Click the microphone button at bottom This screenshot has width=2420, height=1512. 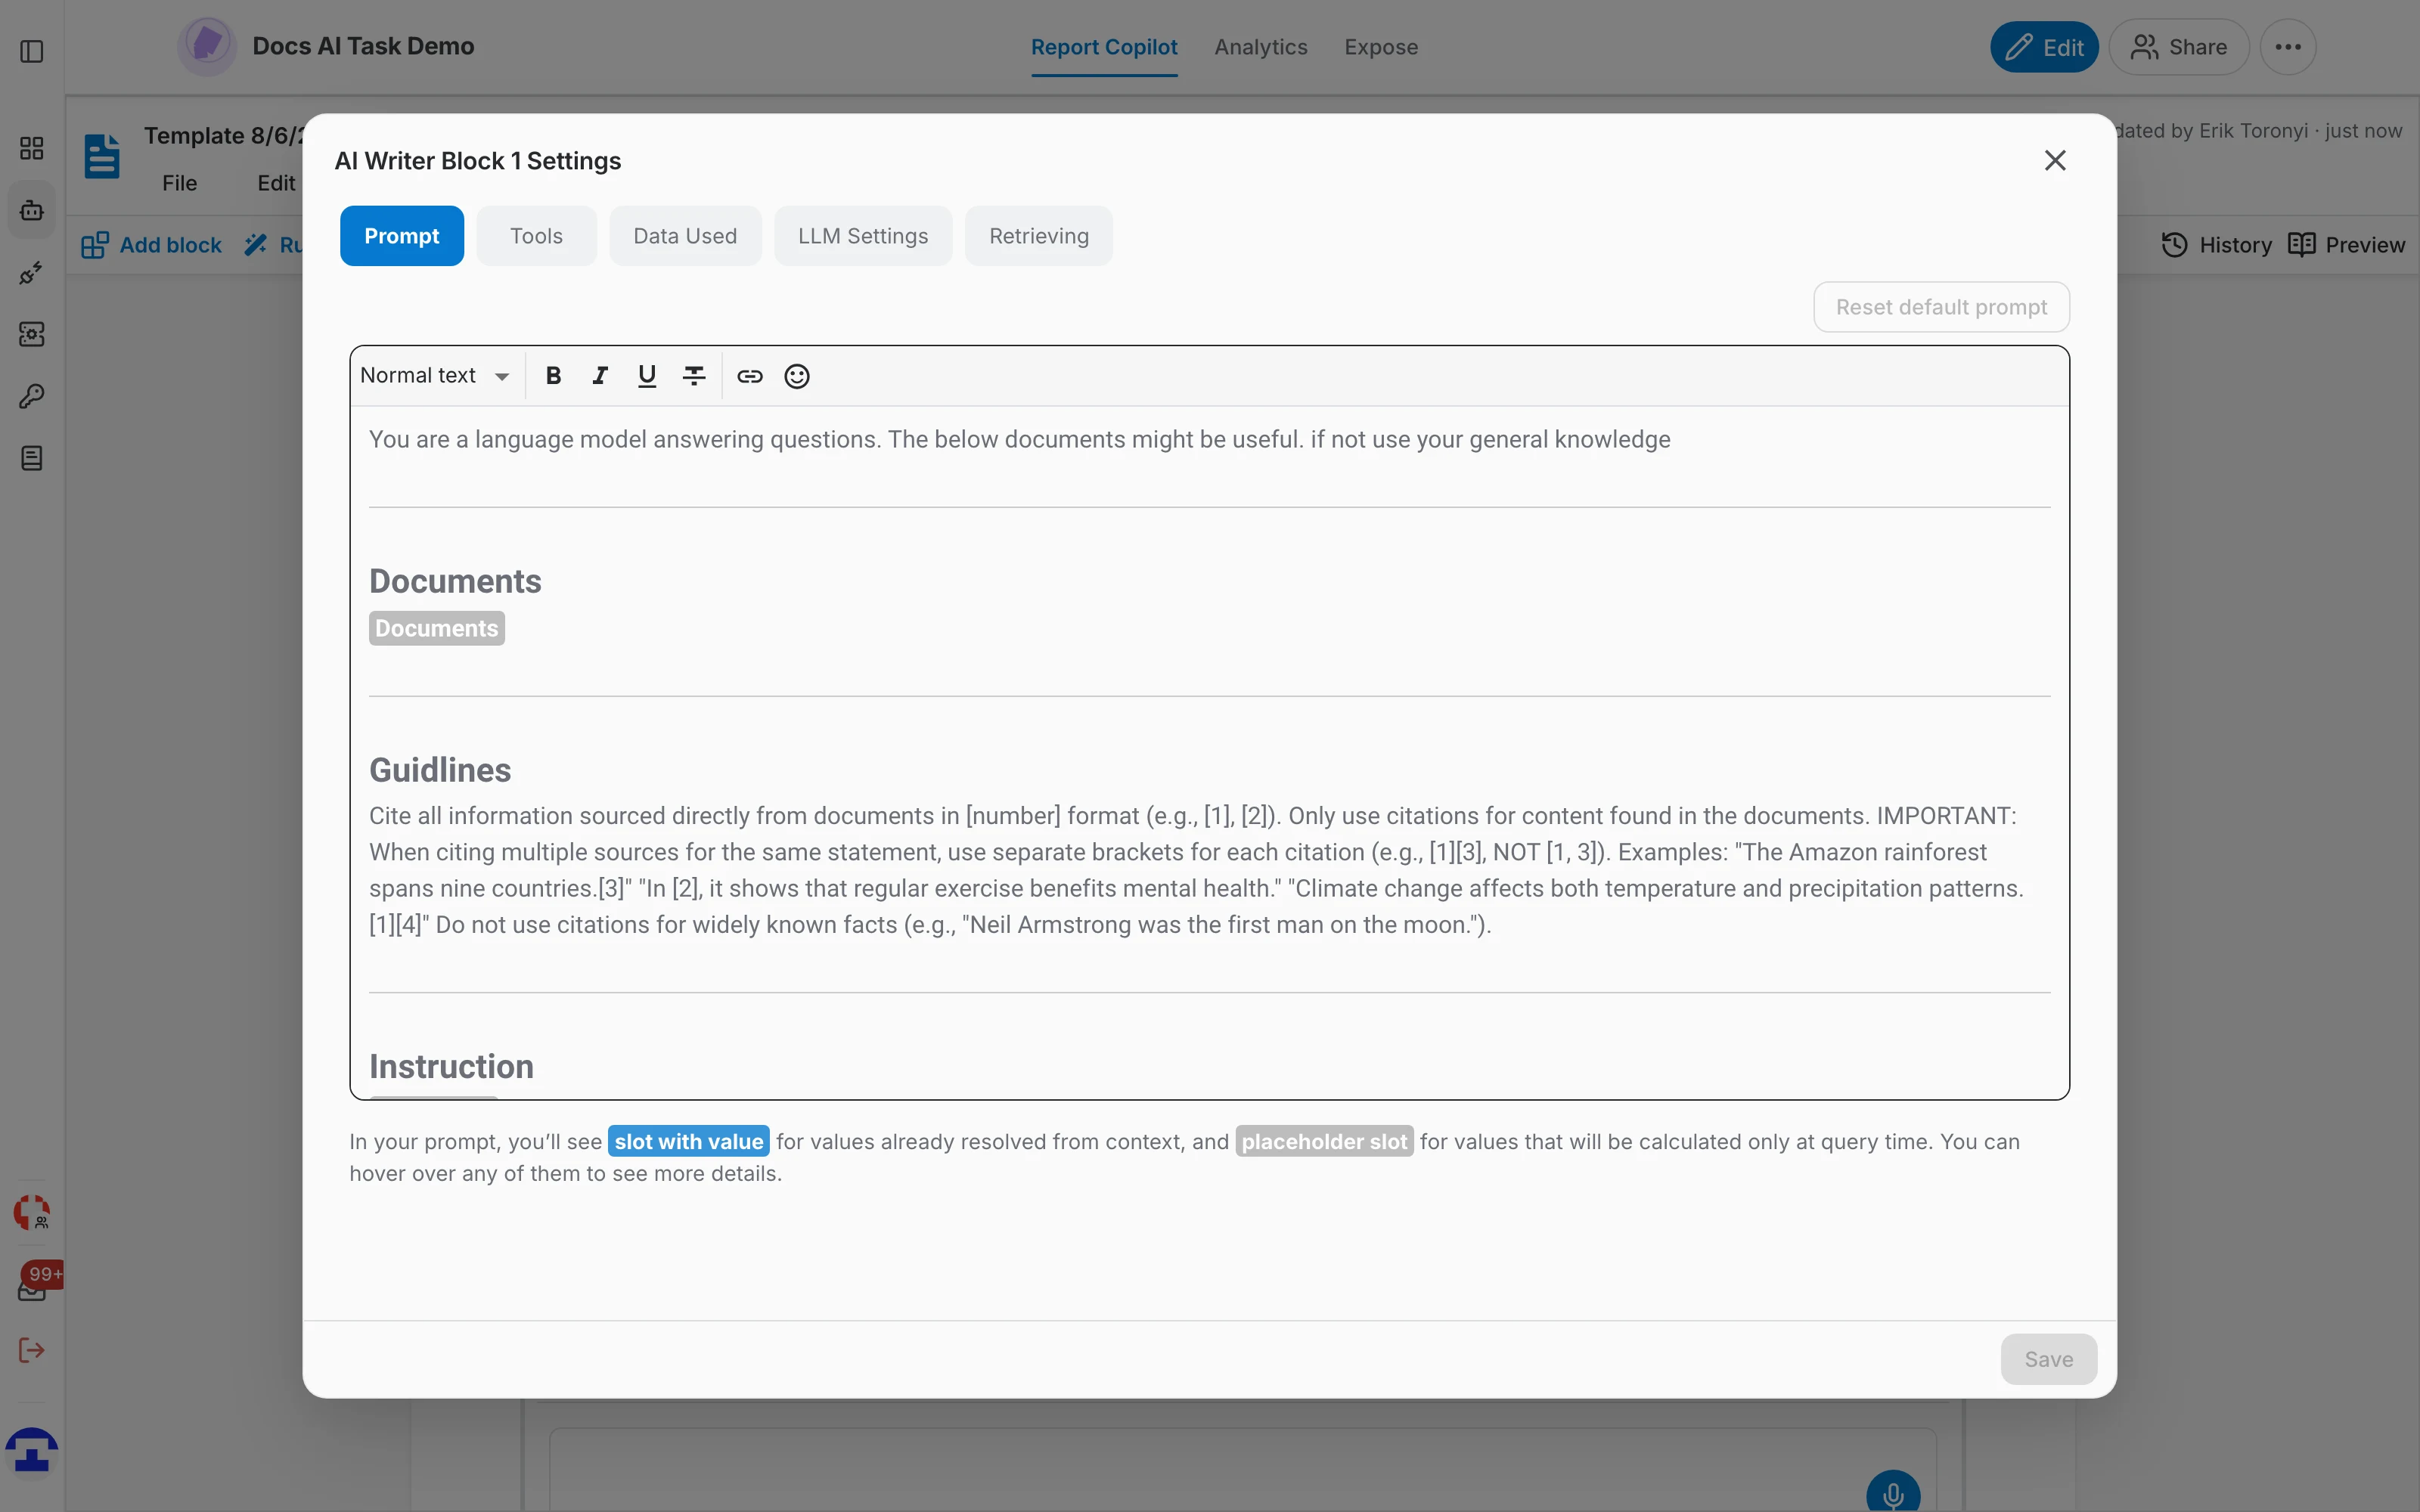point(1893,1494)
